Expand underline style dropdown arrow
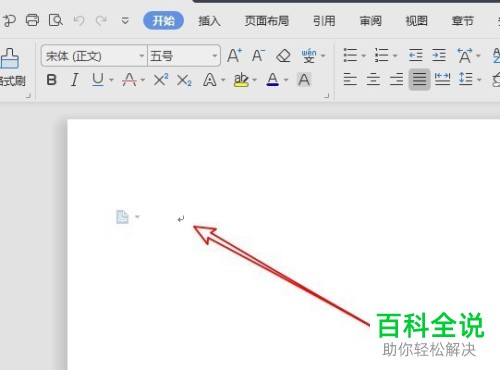Screen dimensions: 500x370 pyautogui.click(x=111, y=80)
